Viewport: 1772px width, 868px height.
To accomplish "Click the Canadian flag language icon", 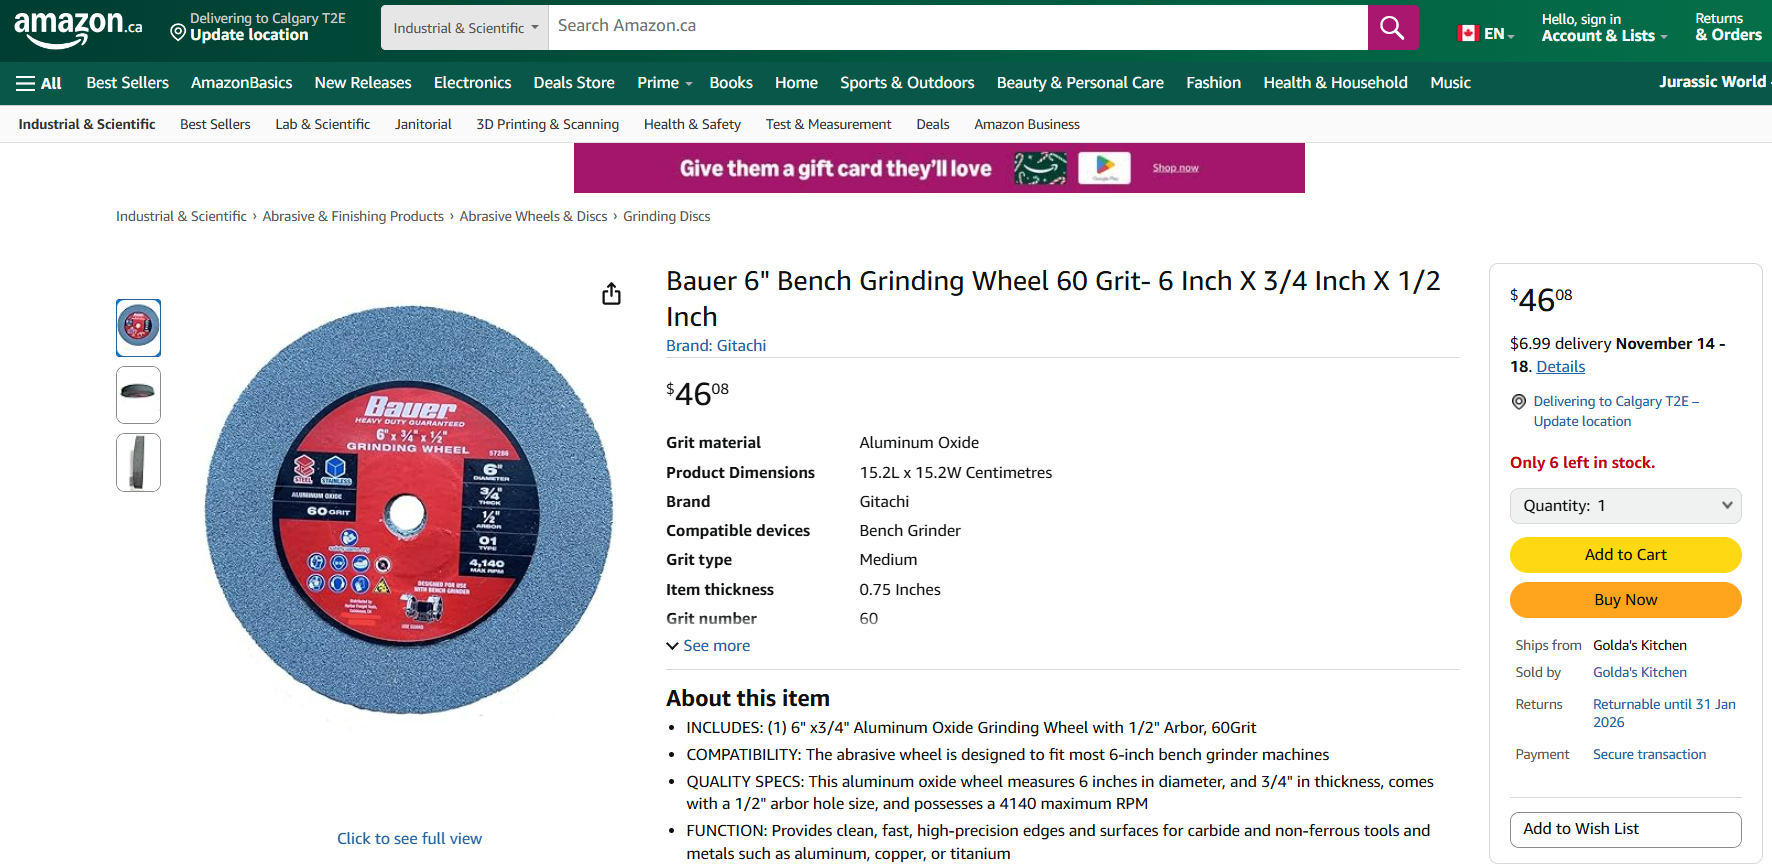I will tap(1468, 33).
